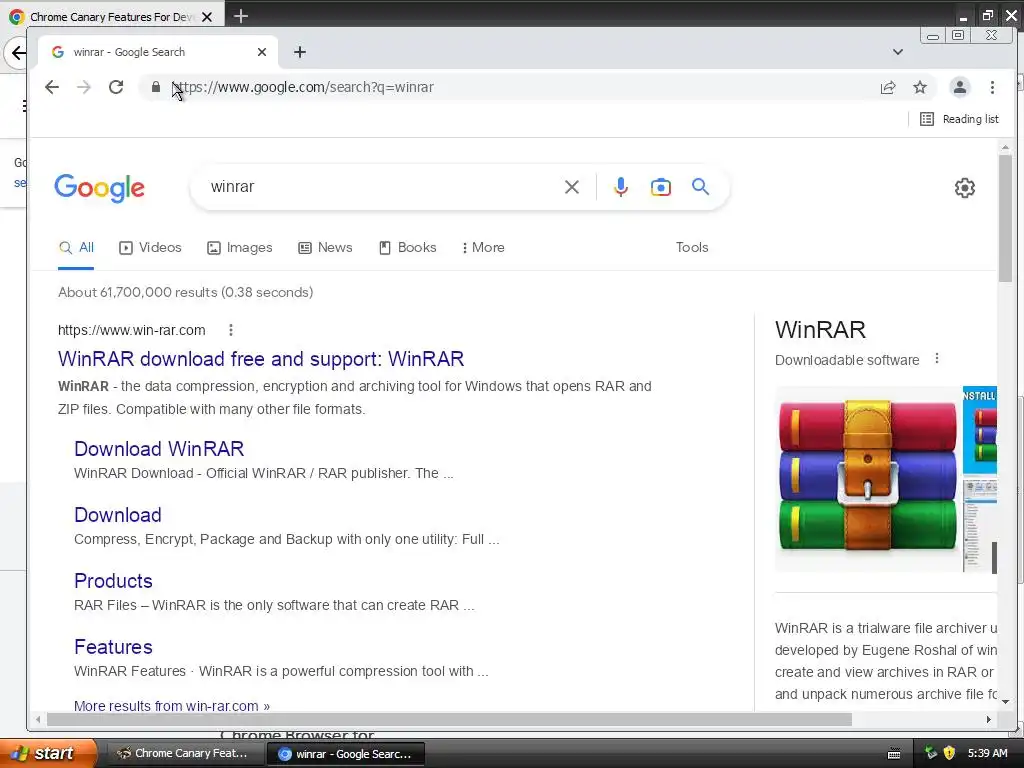The image size is (1024, 768).
Task: Click the WinRAR logo image thumbnail
Action: click(868, 478)
